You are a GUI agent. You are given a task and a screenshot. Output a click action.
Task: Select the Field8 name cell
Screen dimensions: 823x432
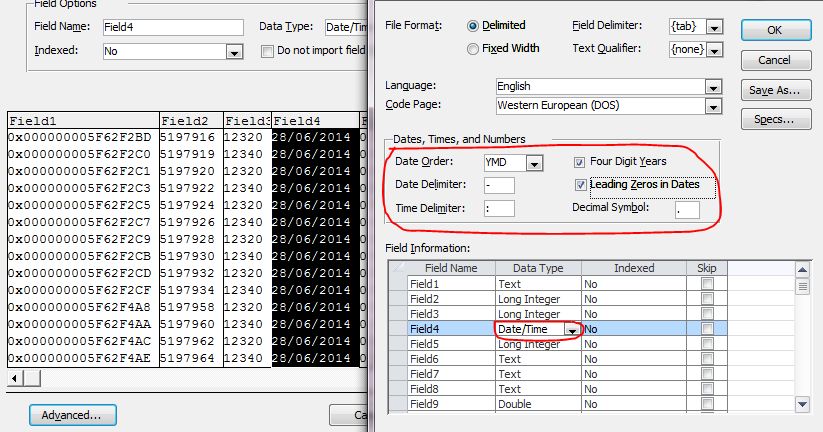(x=451, y=389)
